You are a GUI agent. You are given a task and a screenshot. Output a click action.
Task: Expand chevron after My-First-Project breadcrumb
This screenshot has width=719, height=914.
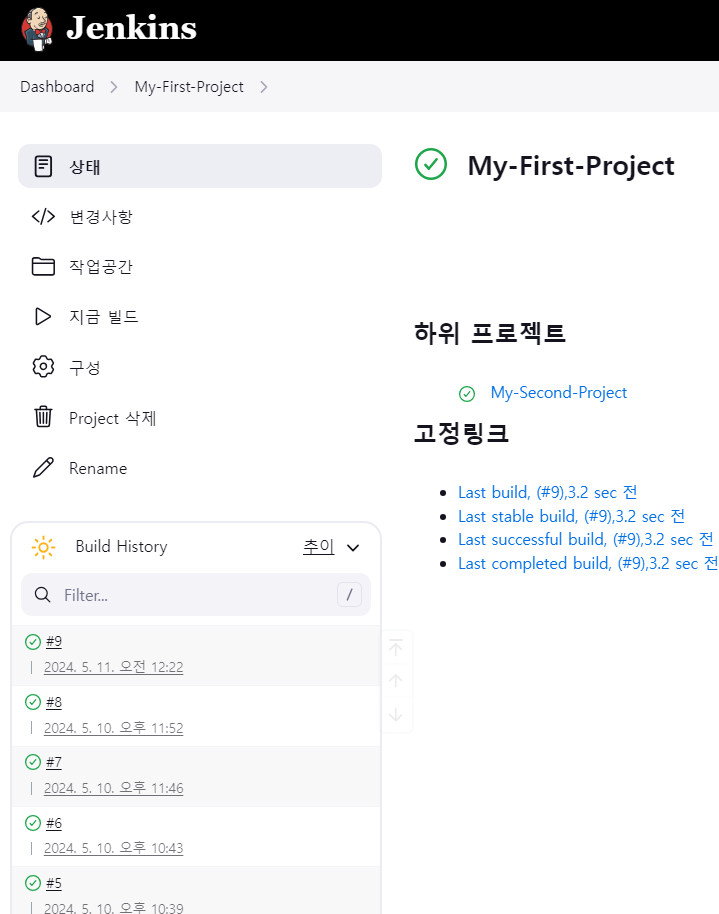[264, 87]
